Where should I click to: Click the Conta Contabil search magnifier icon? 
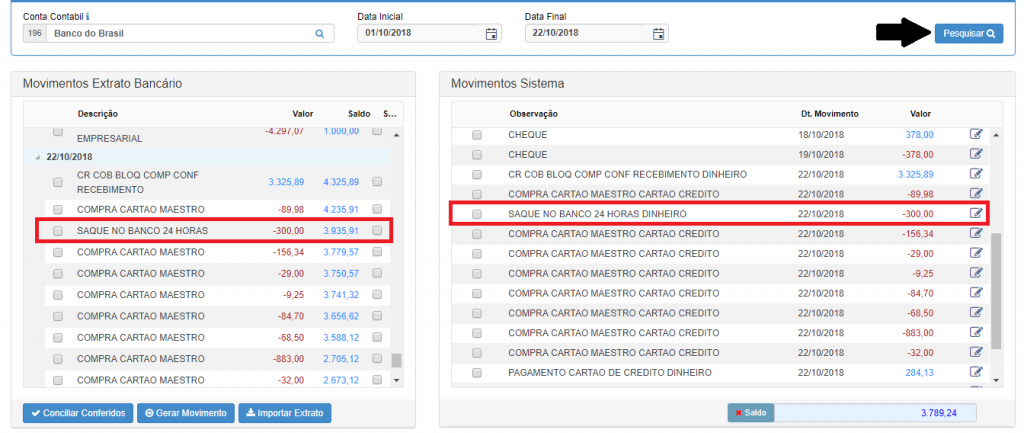(319, 33)
